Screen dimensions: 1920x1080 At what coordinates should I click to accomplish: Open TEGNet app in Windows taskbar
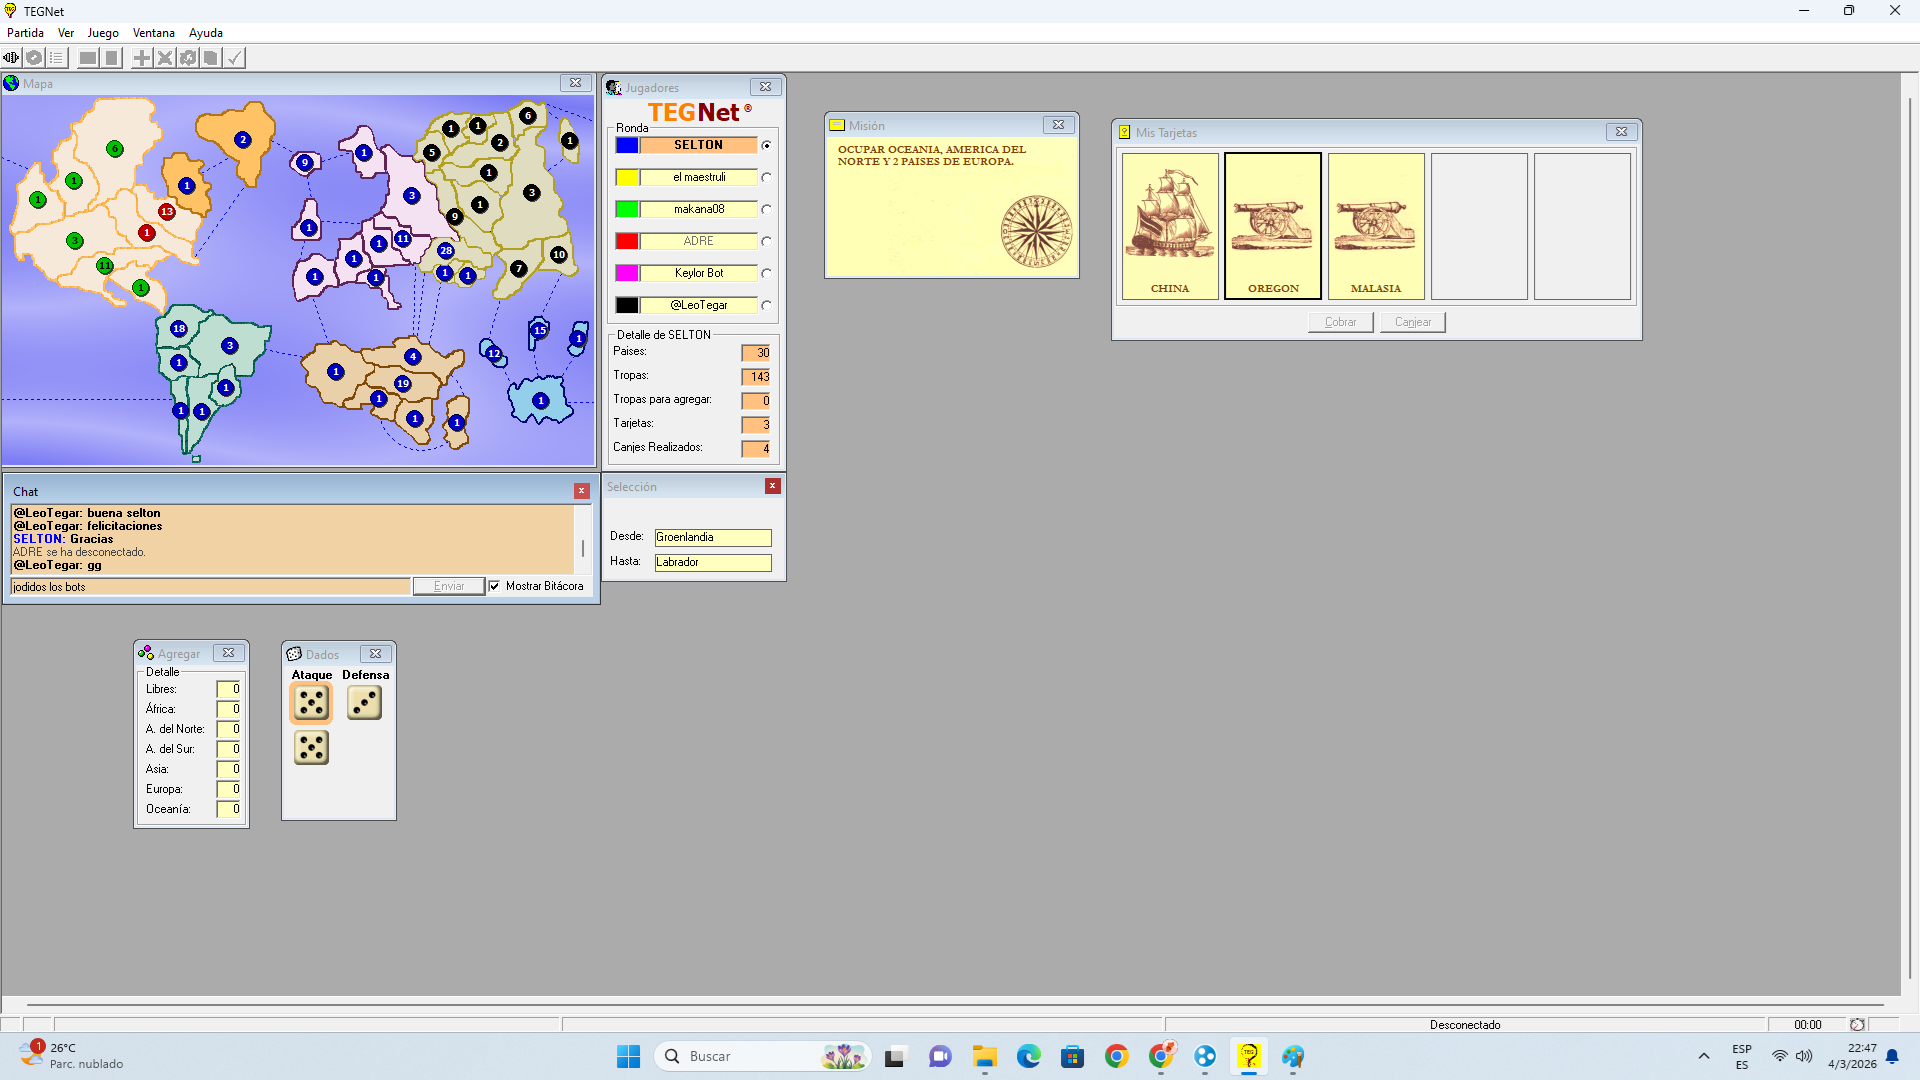pos(1249,1056)
